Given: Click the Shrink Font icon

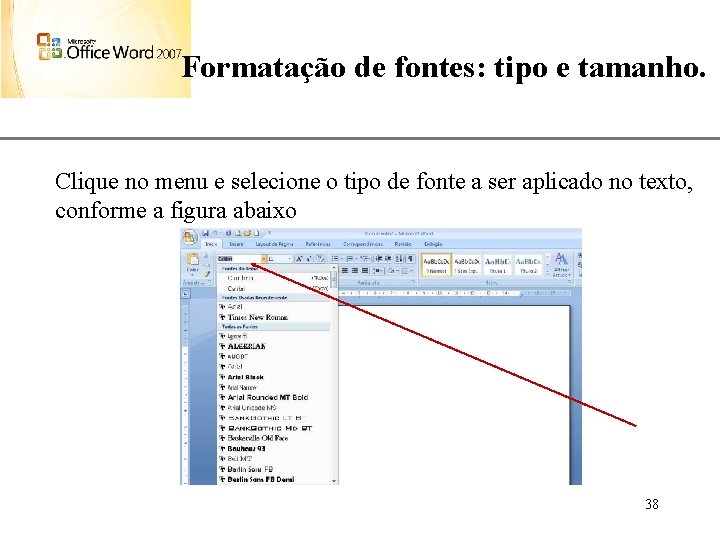Looking at the screenshot, I should coord(309,259).
